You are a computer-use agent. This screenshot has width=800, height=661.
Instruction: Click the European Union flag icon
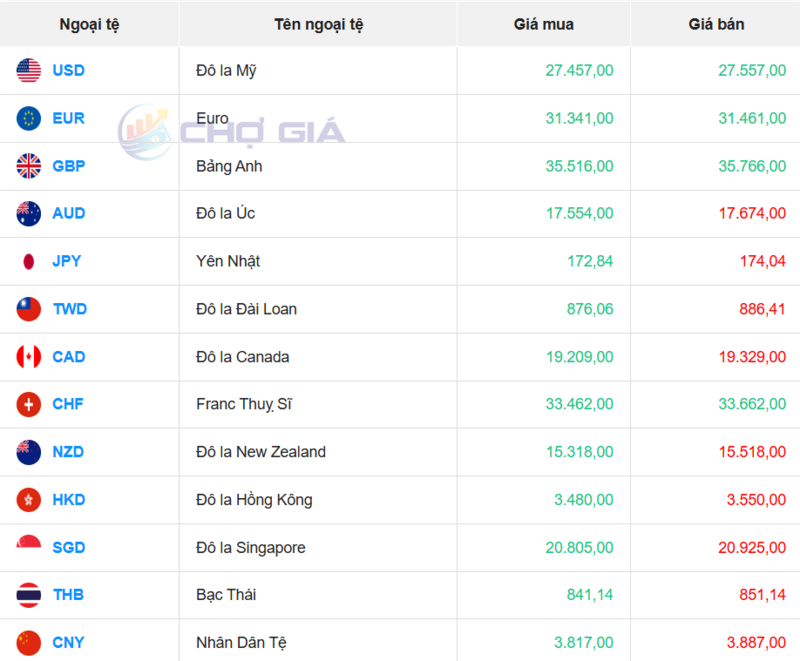click(x=28, y=118)
